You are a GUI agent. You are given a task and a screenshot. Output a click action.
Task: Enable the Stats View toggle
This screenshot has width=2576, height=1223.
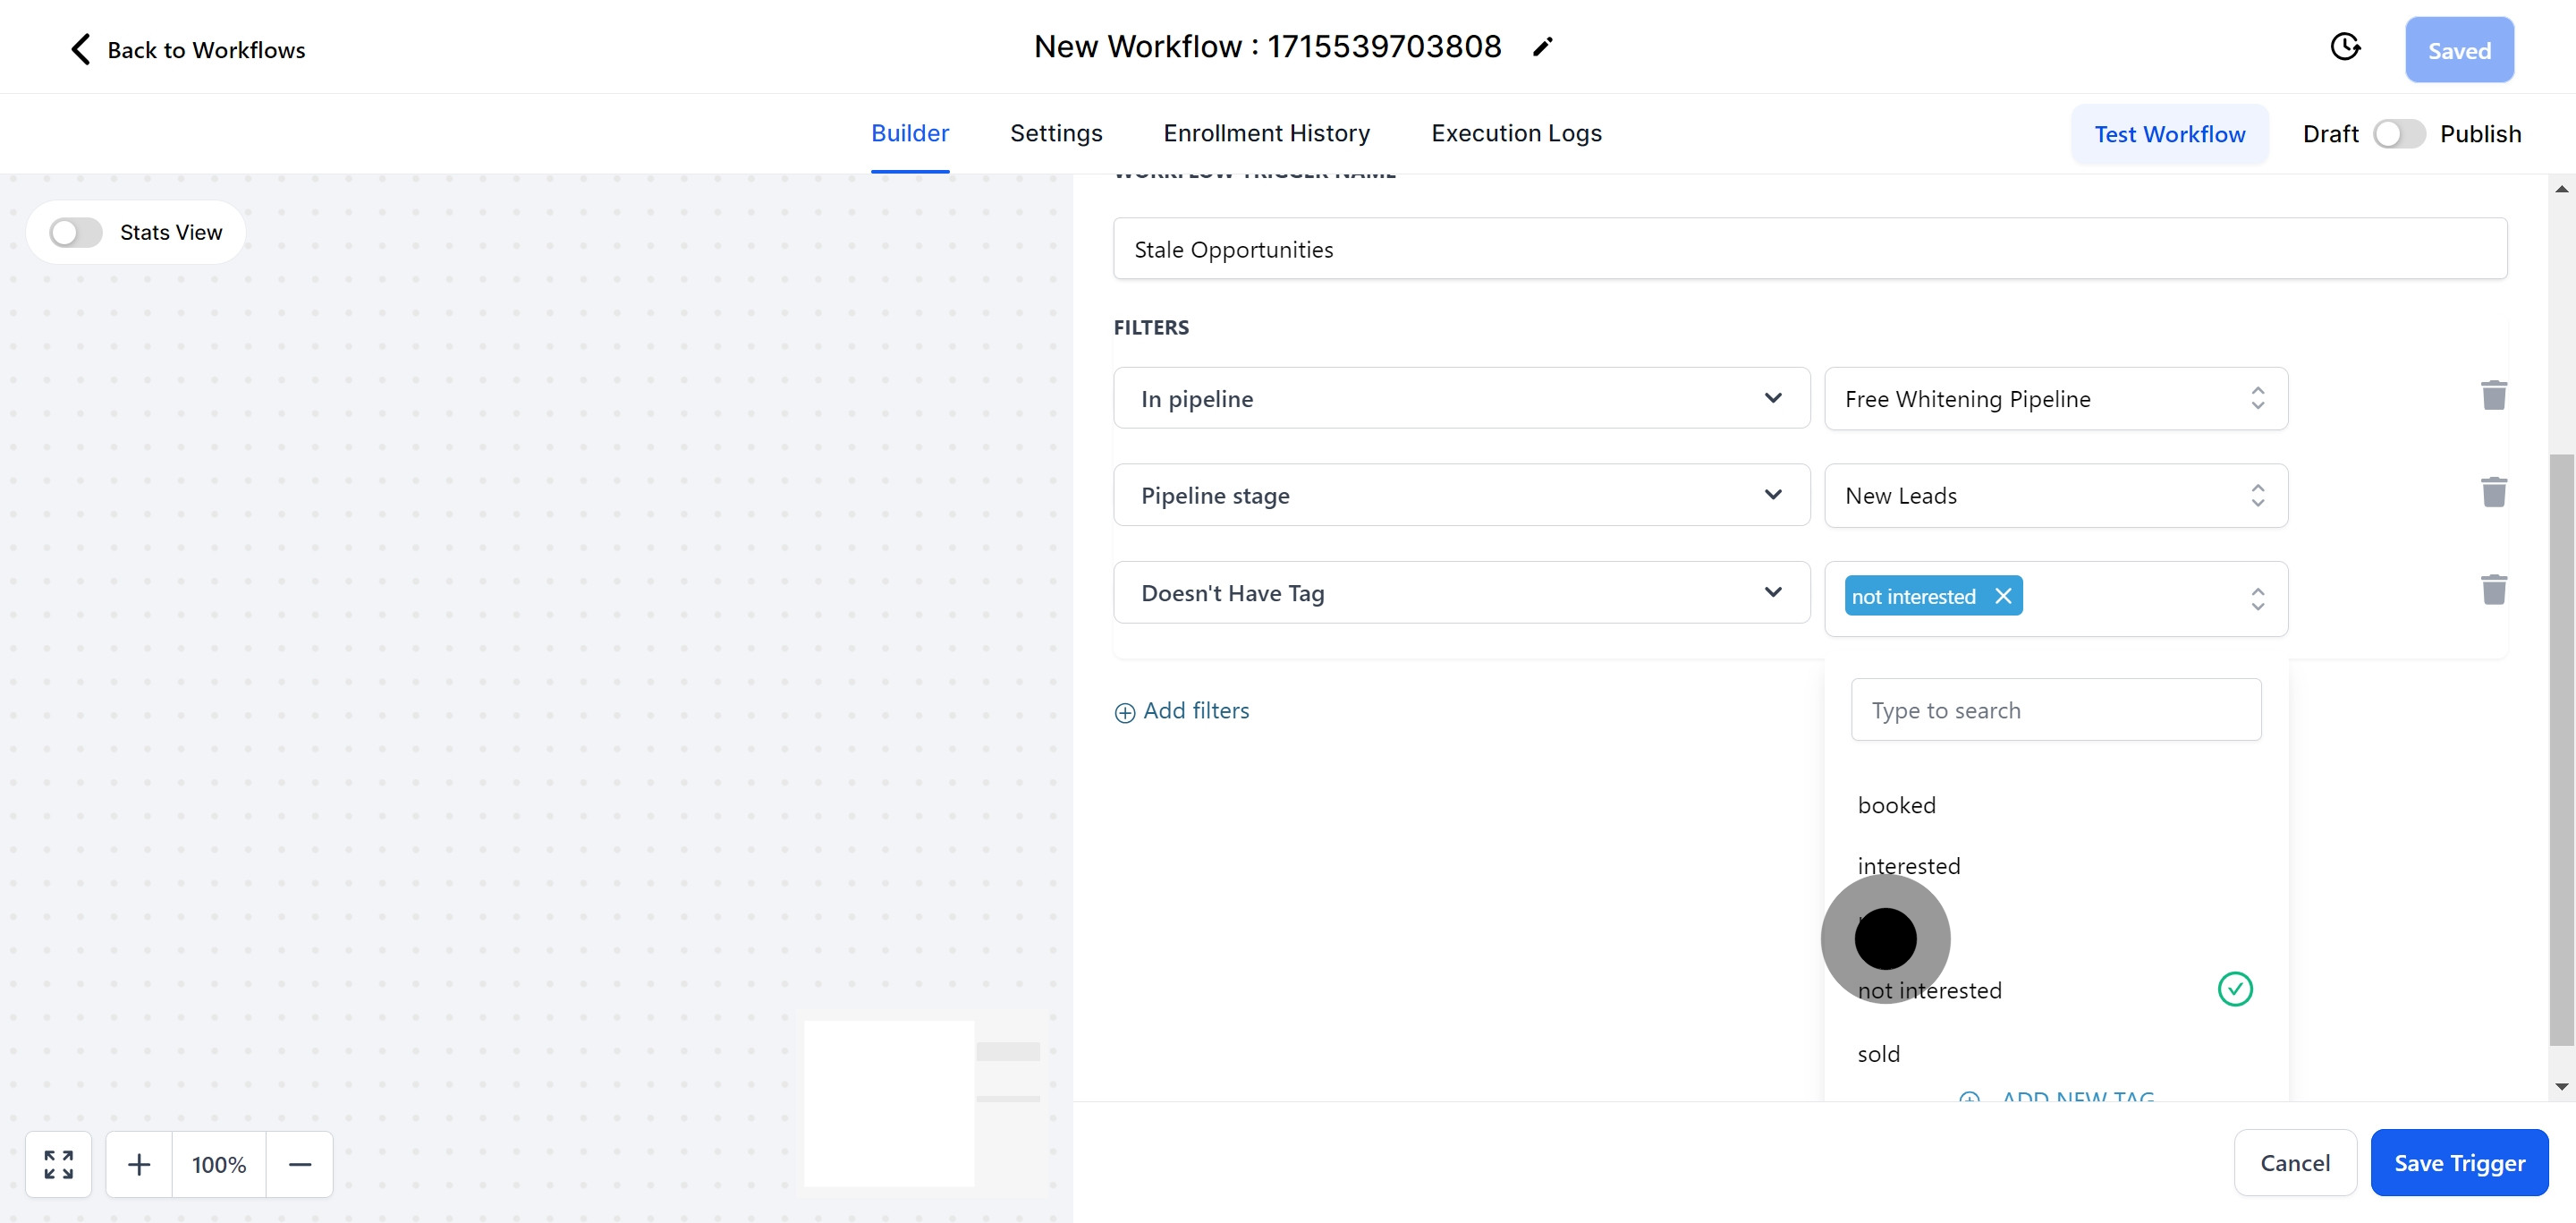(77, 233)
